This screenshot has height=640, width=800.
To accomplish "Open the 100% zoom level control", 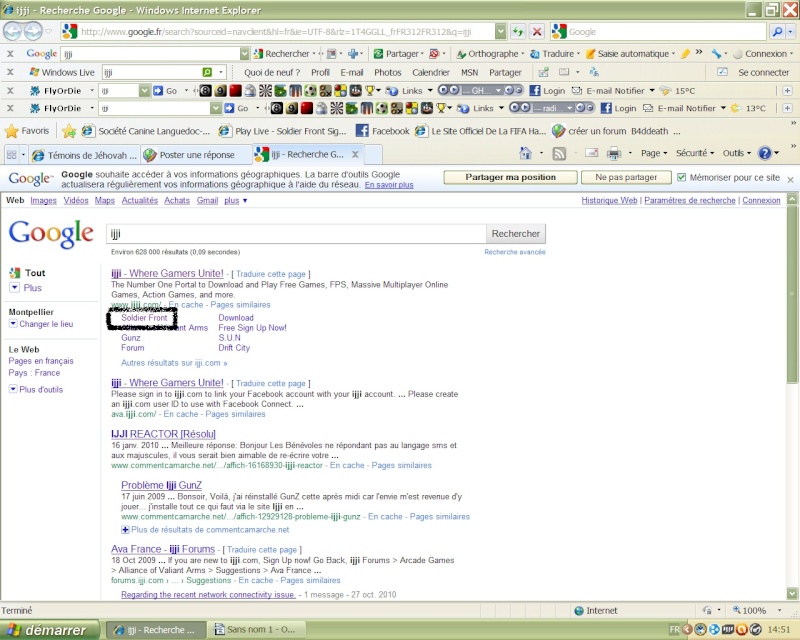I will (x=757, y=610).
